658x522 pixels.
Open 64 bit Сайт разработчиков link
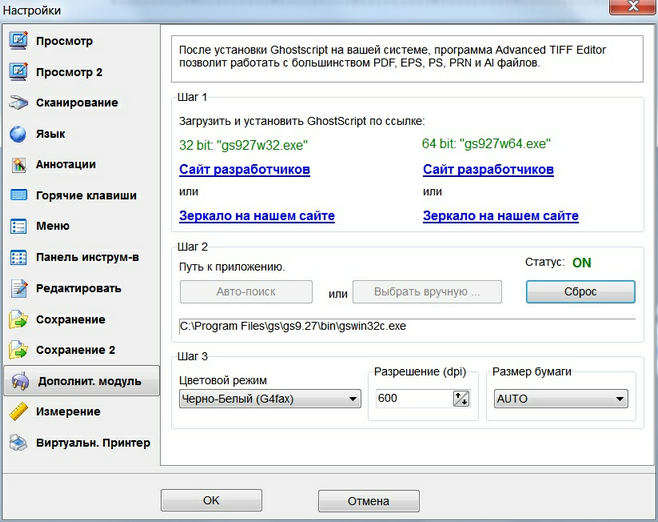(x=488, y=170)
